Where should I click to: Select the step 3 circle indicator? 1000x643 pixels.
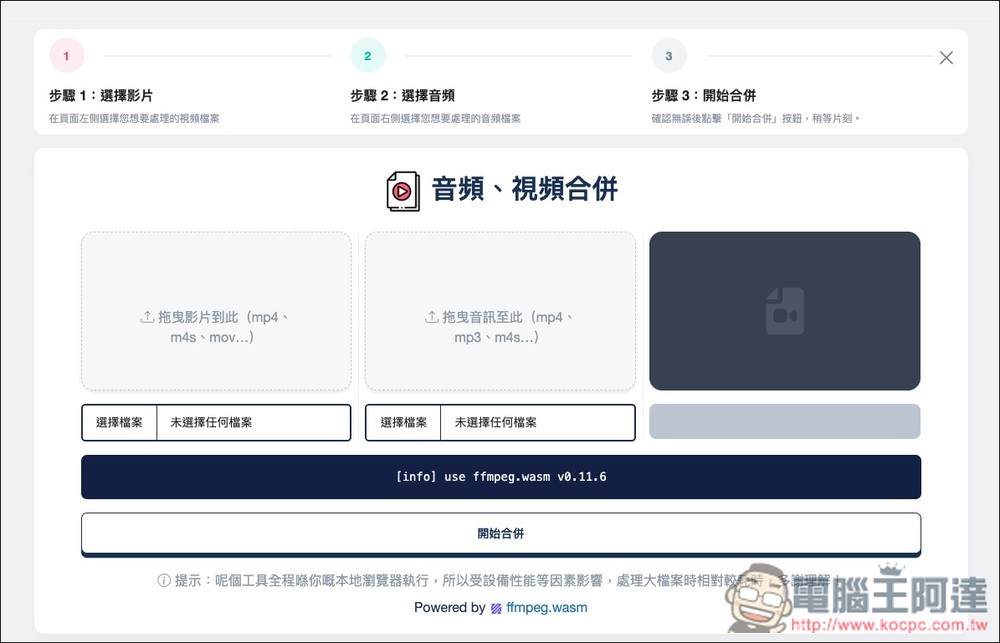[x=669, y=55]
